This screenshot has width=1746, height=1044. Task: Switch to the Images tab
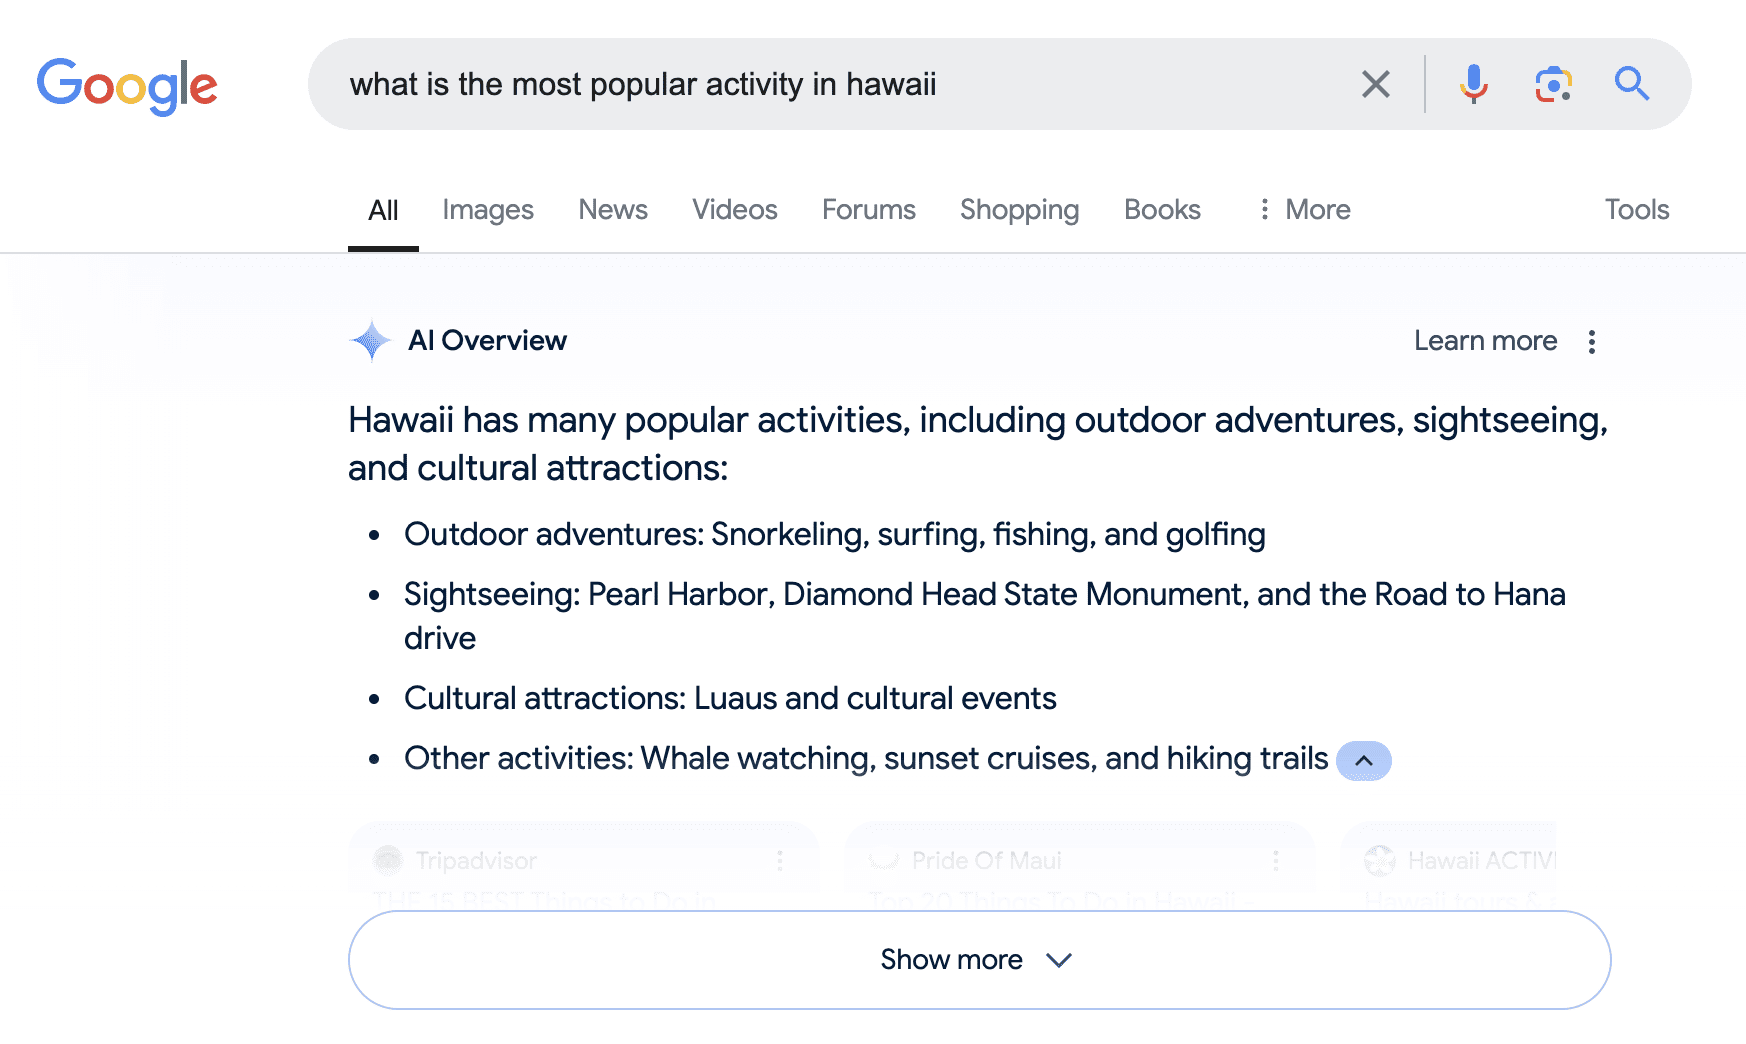pos(487,209)
